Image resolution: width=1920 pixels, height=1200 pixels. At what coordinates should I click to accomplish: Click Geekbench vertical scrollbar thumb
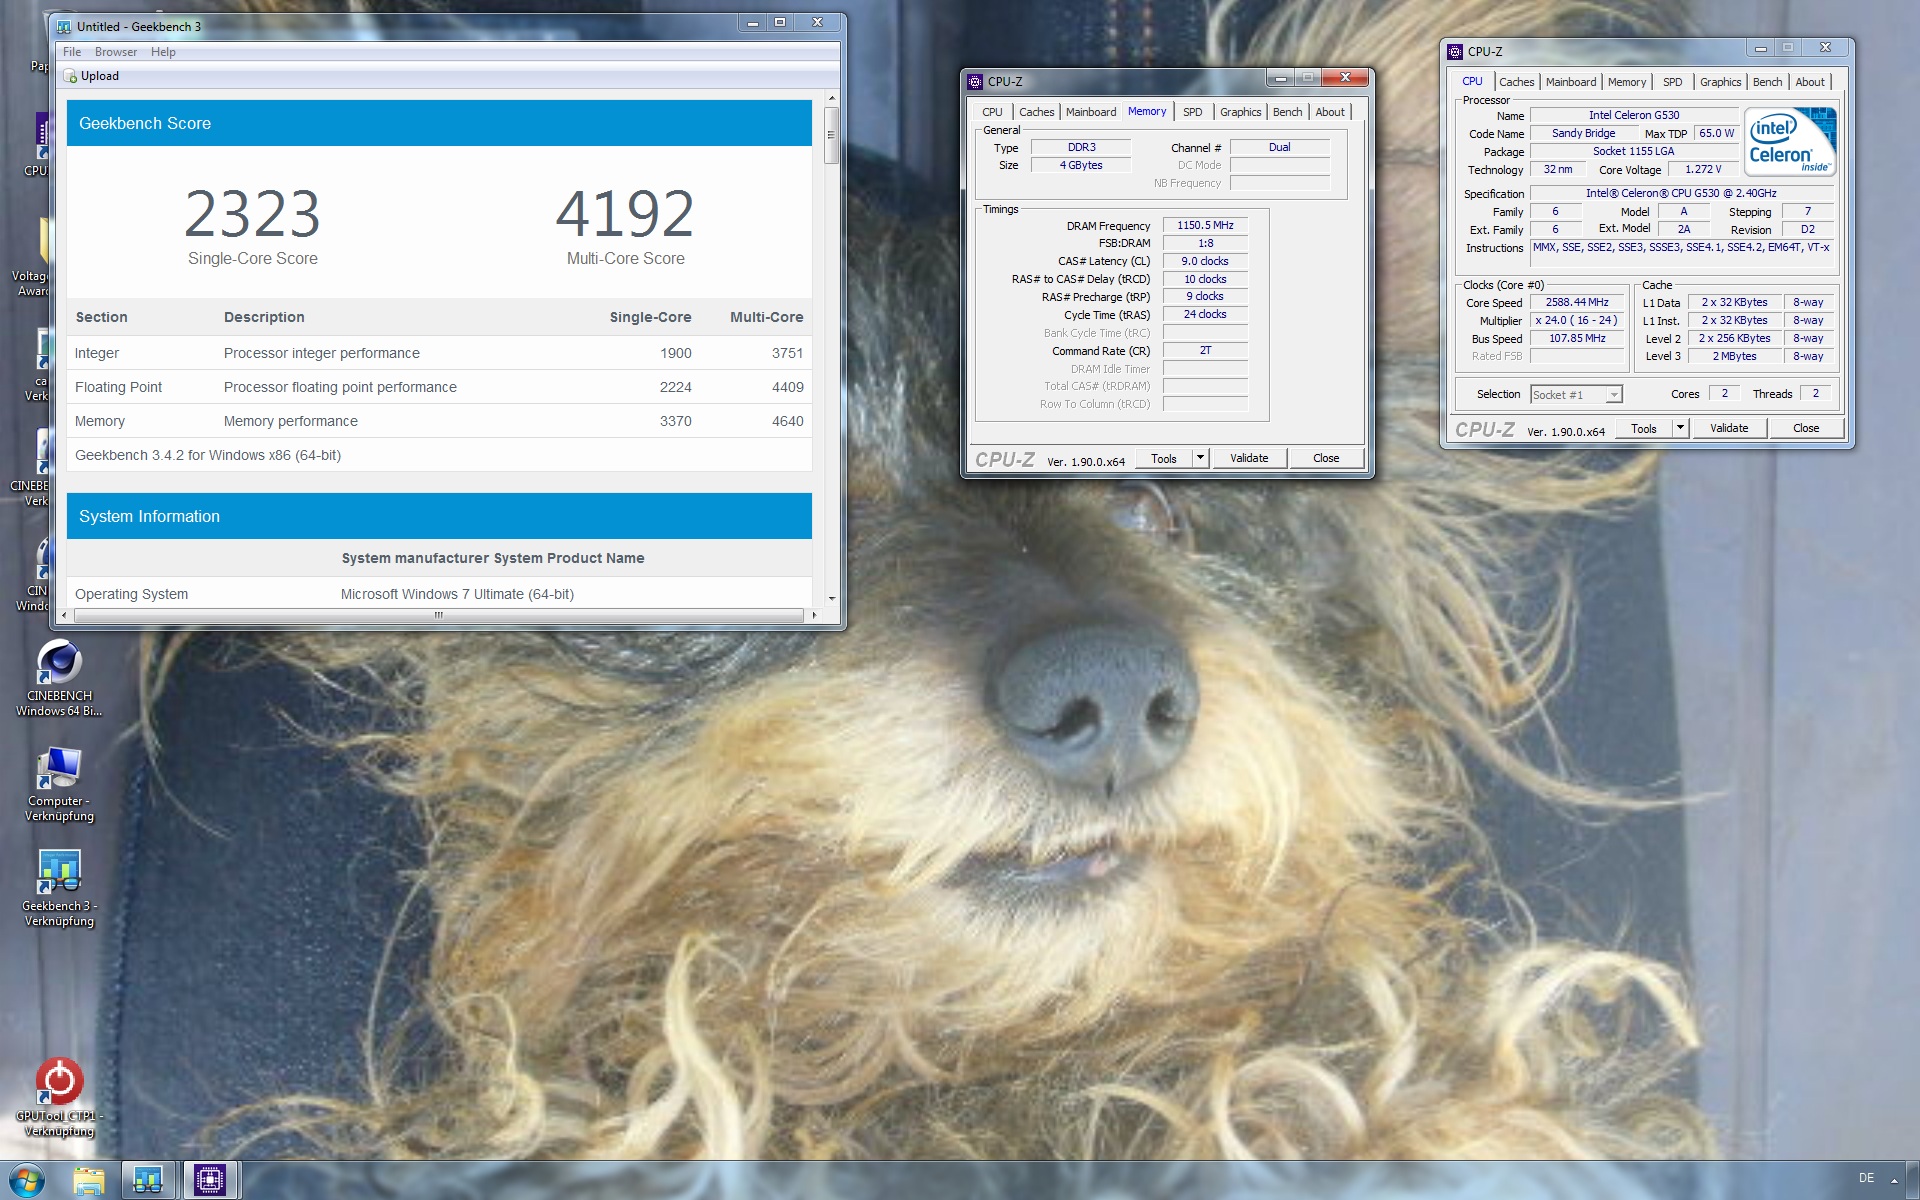point(831,135)
